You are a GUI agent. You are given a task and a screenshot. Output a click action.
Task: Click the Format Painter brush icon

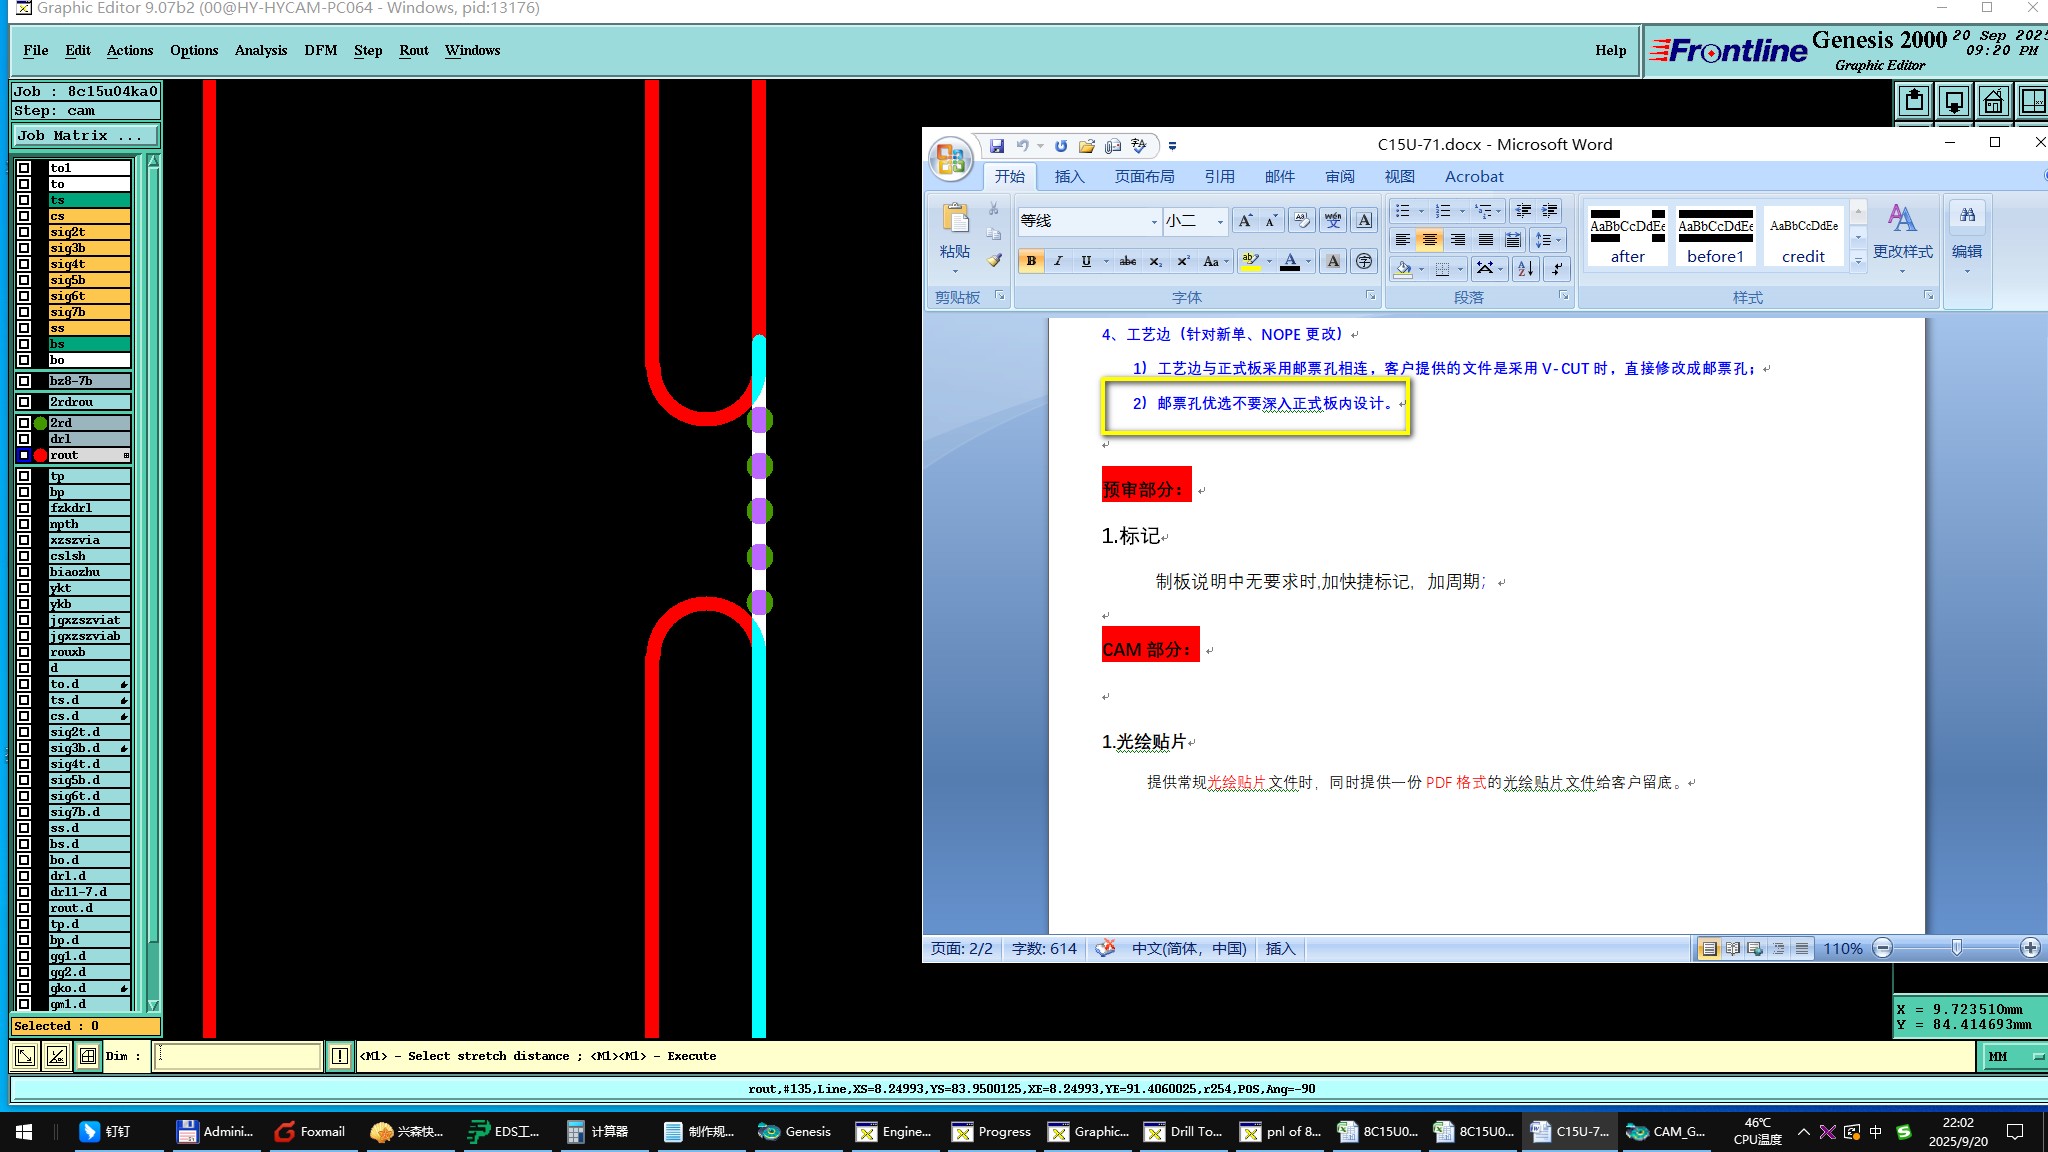pyautogui.click(x=994, y=260)
